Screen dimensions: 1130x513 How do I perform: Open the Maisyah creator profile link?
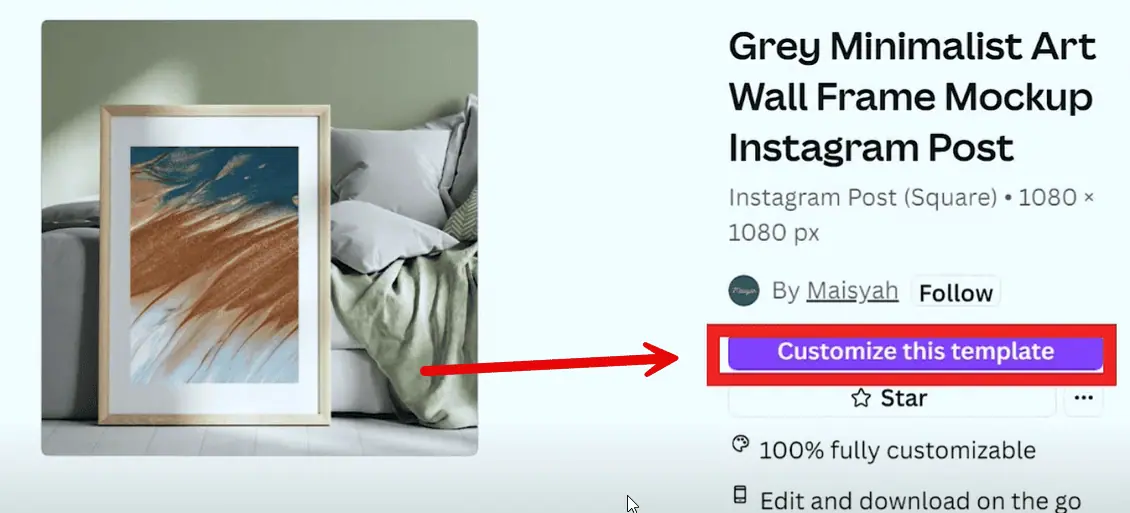pos(852,291)
